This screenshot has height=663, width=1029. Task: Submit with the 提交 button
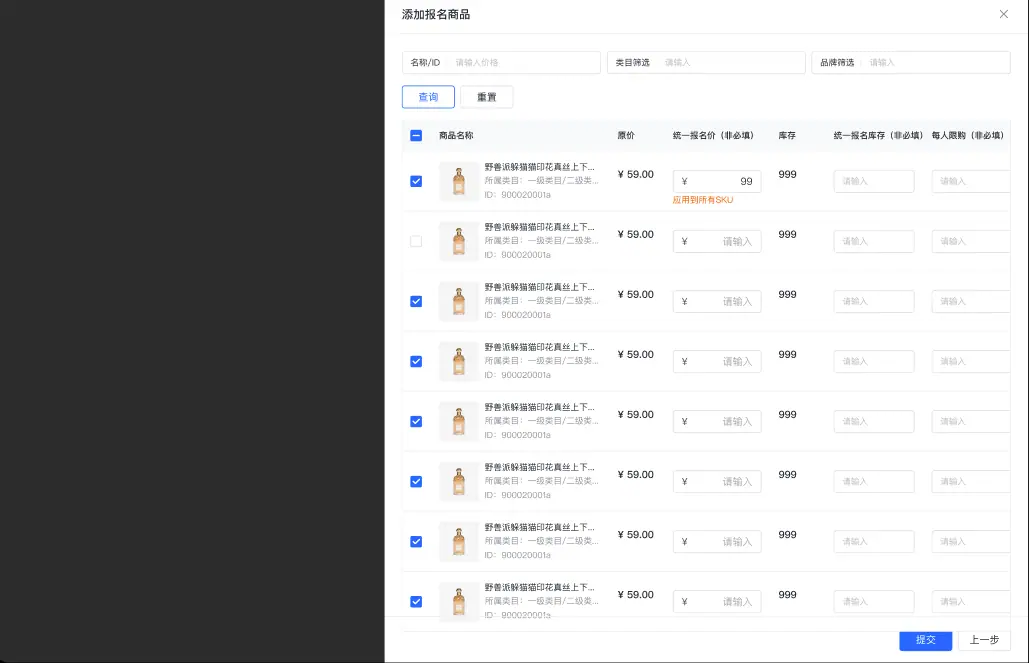(925, 640)
